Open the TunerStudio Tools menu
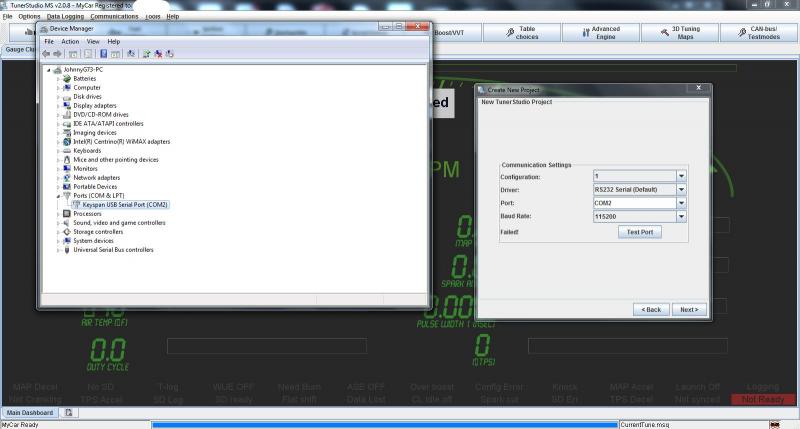 tap(153, 16)
